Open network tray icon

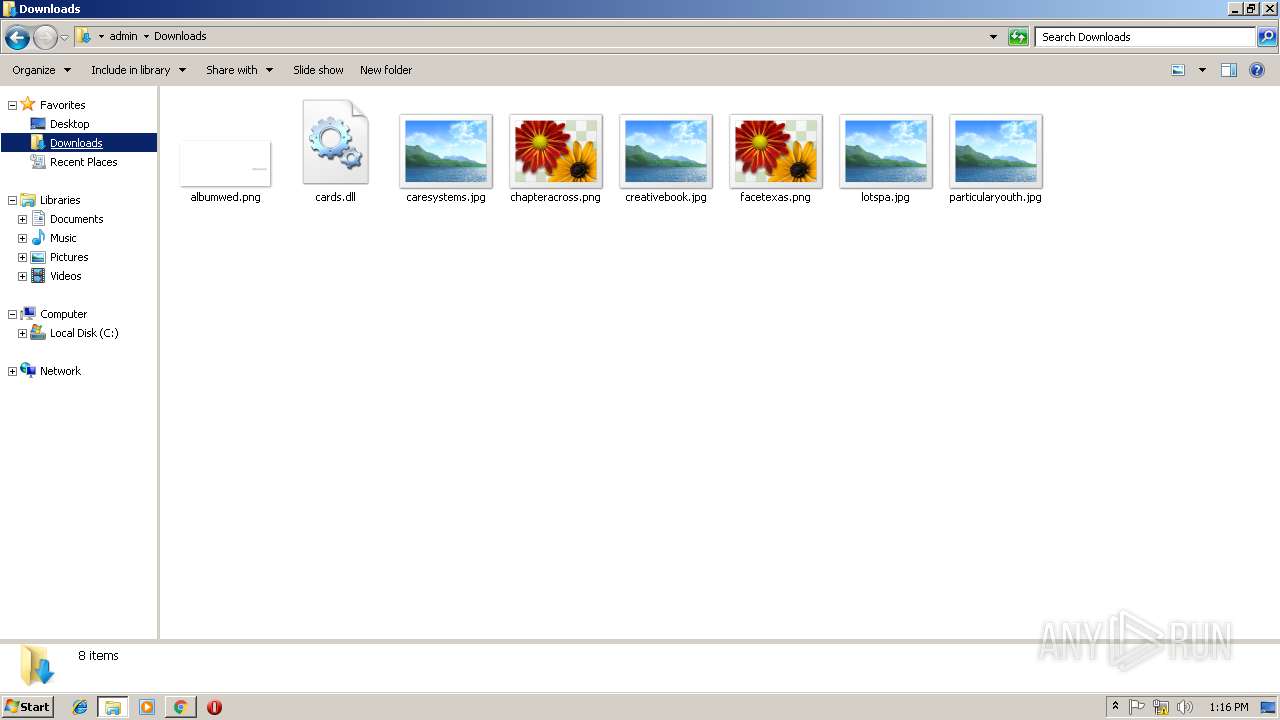coord(1161,707)
